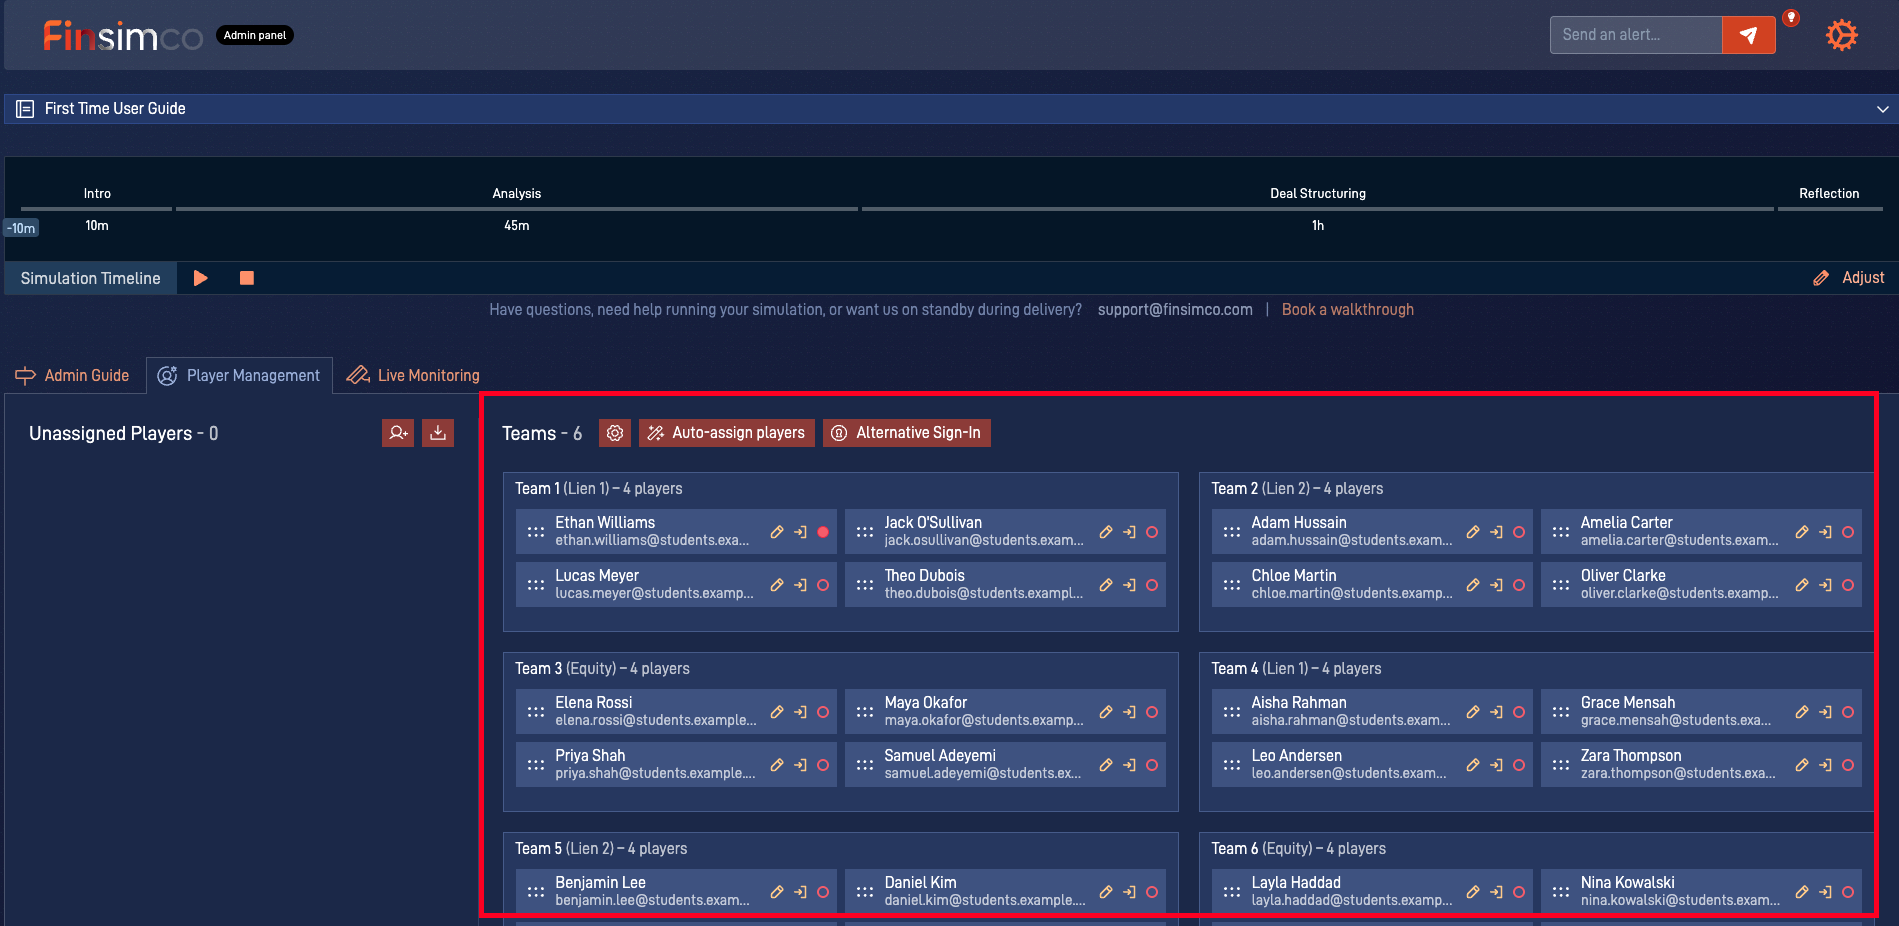This screenshot has width=1899, height=926.
Task: Toggle Lucas Meyer status circle
Action: (x=823, y=585)
